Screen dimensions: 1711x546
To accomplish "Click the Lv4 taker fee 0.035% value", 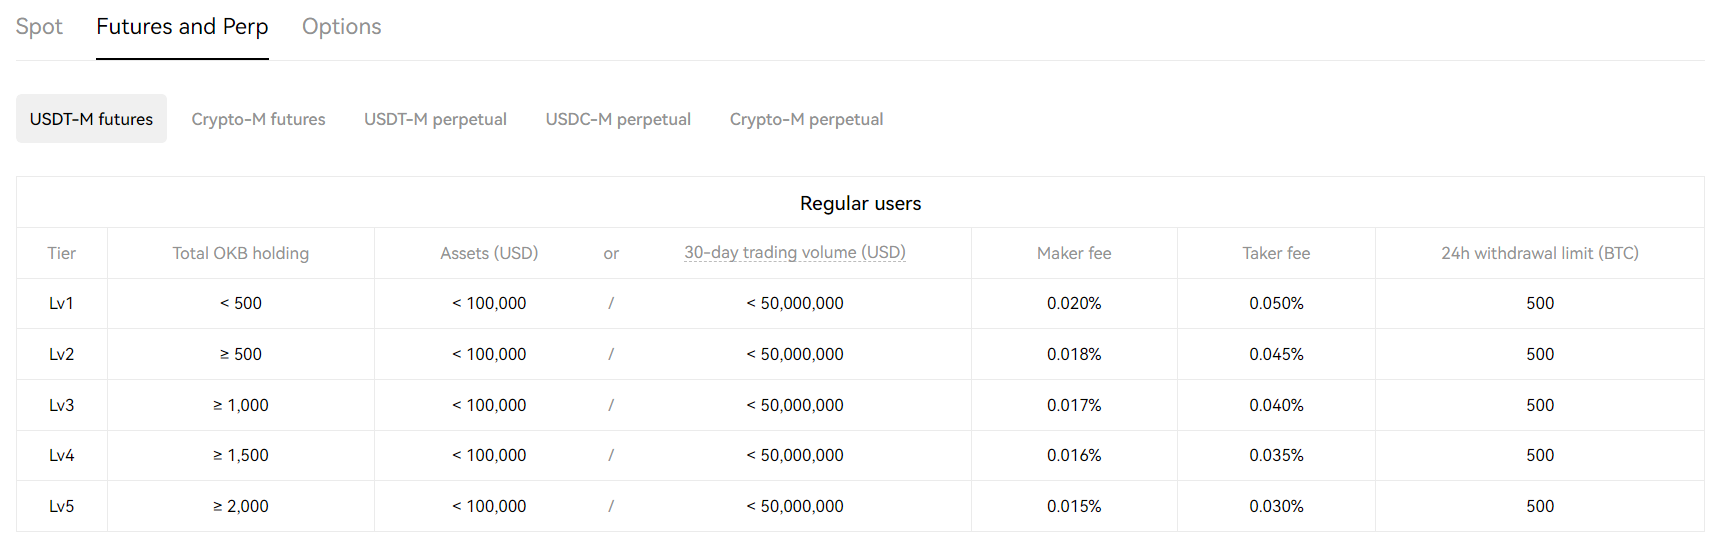I will 1276,455.
